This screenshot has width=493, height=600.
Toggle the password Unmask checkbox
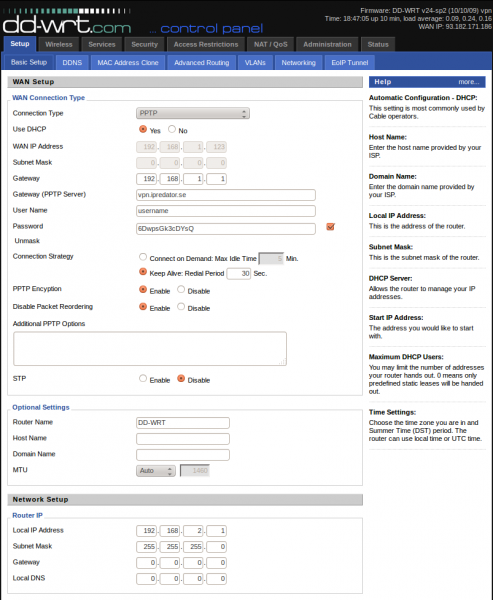[330, 227]
